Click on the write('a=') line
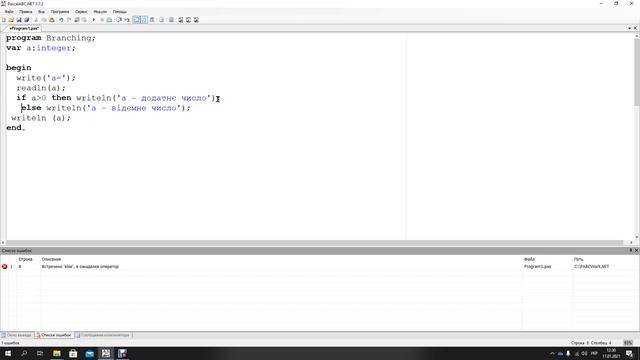 point(46,78)
